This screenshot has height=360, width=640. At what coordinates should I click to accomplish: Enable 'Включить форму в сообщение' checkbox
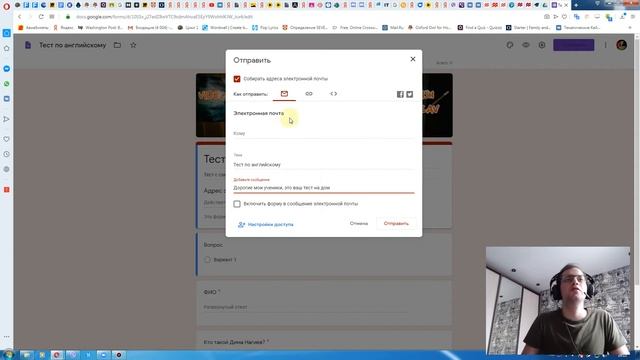coord(237,204)
